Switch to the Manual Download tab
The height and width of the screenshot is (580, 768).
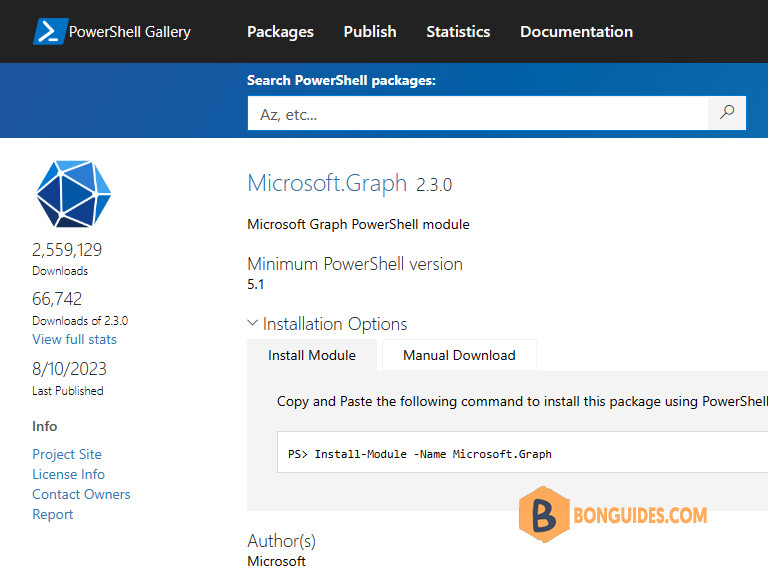tap(459, 355)
